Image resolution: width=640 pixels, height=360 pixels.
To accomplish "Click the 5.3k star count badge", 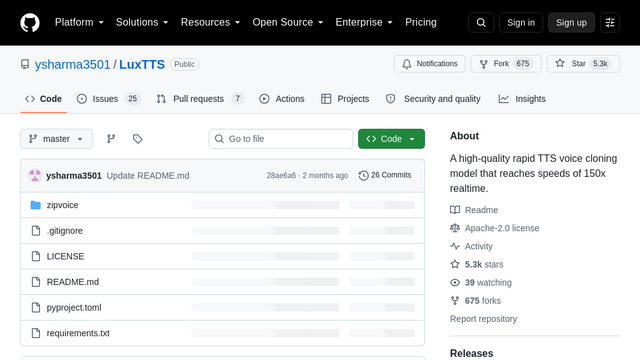I will point(600,64).
